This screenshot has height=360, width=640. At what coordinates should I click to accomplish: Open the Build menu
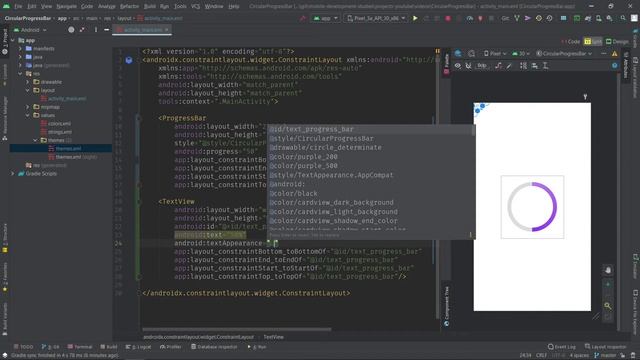[150, 6]
